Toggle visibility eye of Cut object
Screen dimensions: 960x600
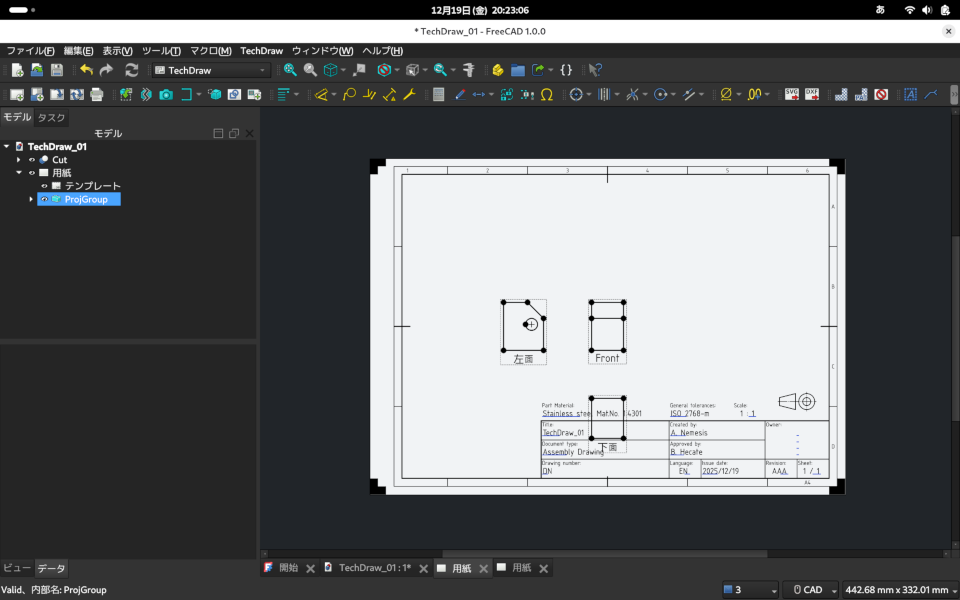pos(32,160)
